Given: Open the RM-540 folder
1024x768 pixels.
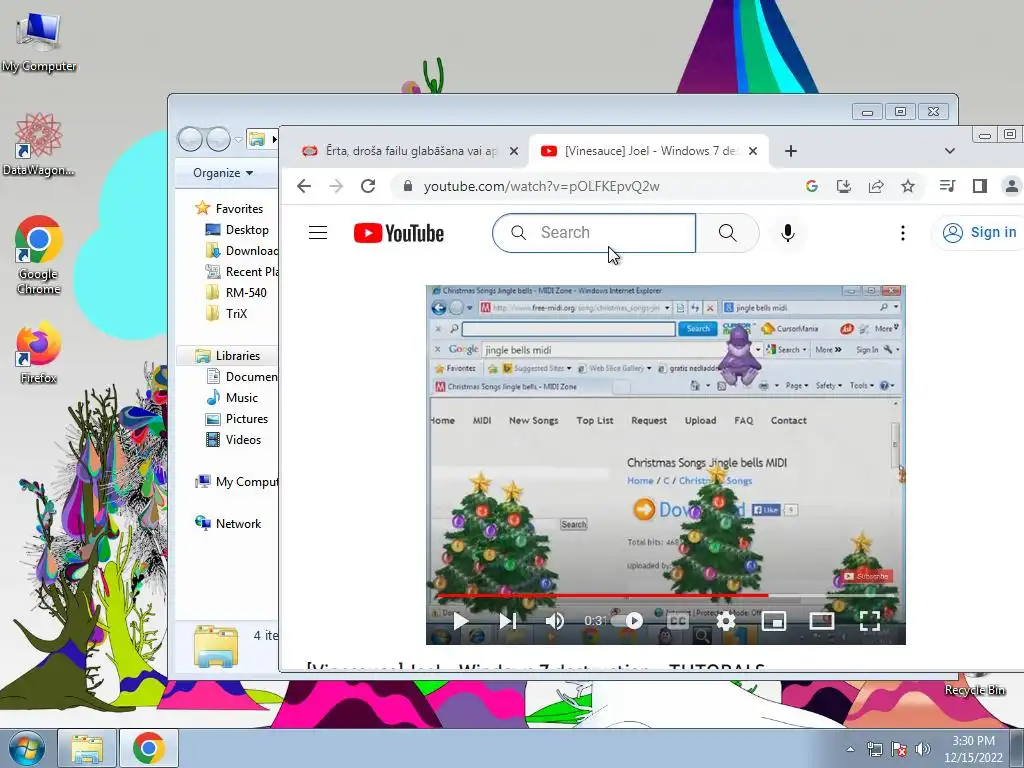Looking at the screenshot, I should 236,293.
